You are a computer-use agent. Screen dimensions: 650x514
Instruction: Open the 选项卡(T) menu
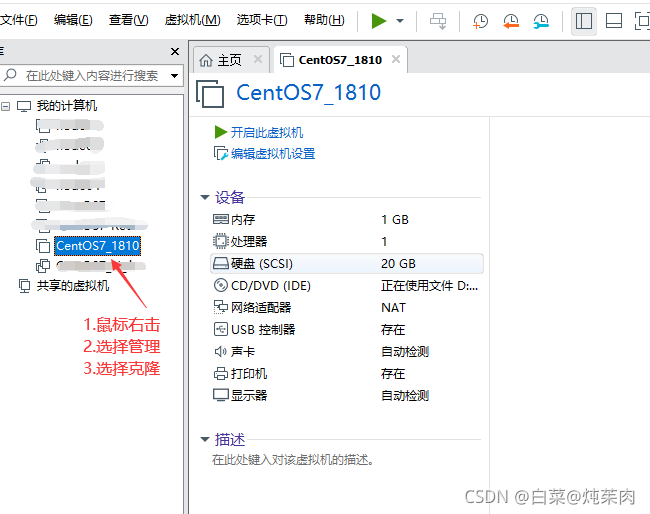click(262, 19)
